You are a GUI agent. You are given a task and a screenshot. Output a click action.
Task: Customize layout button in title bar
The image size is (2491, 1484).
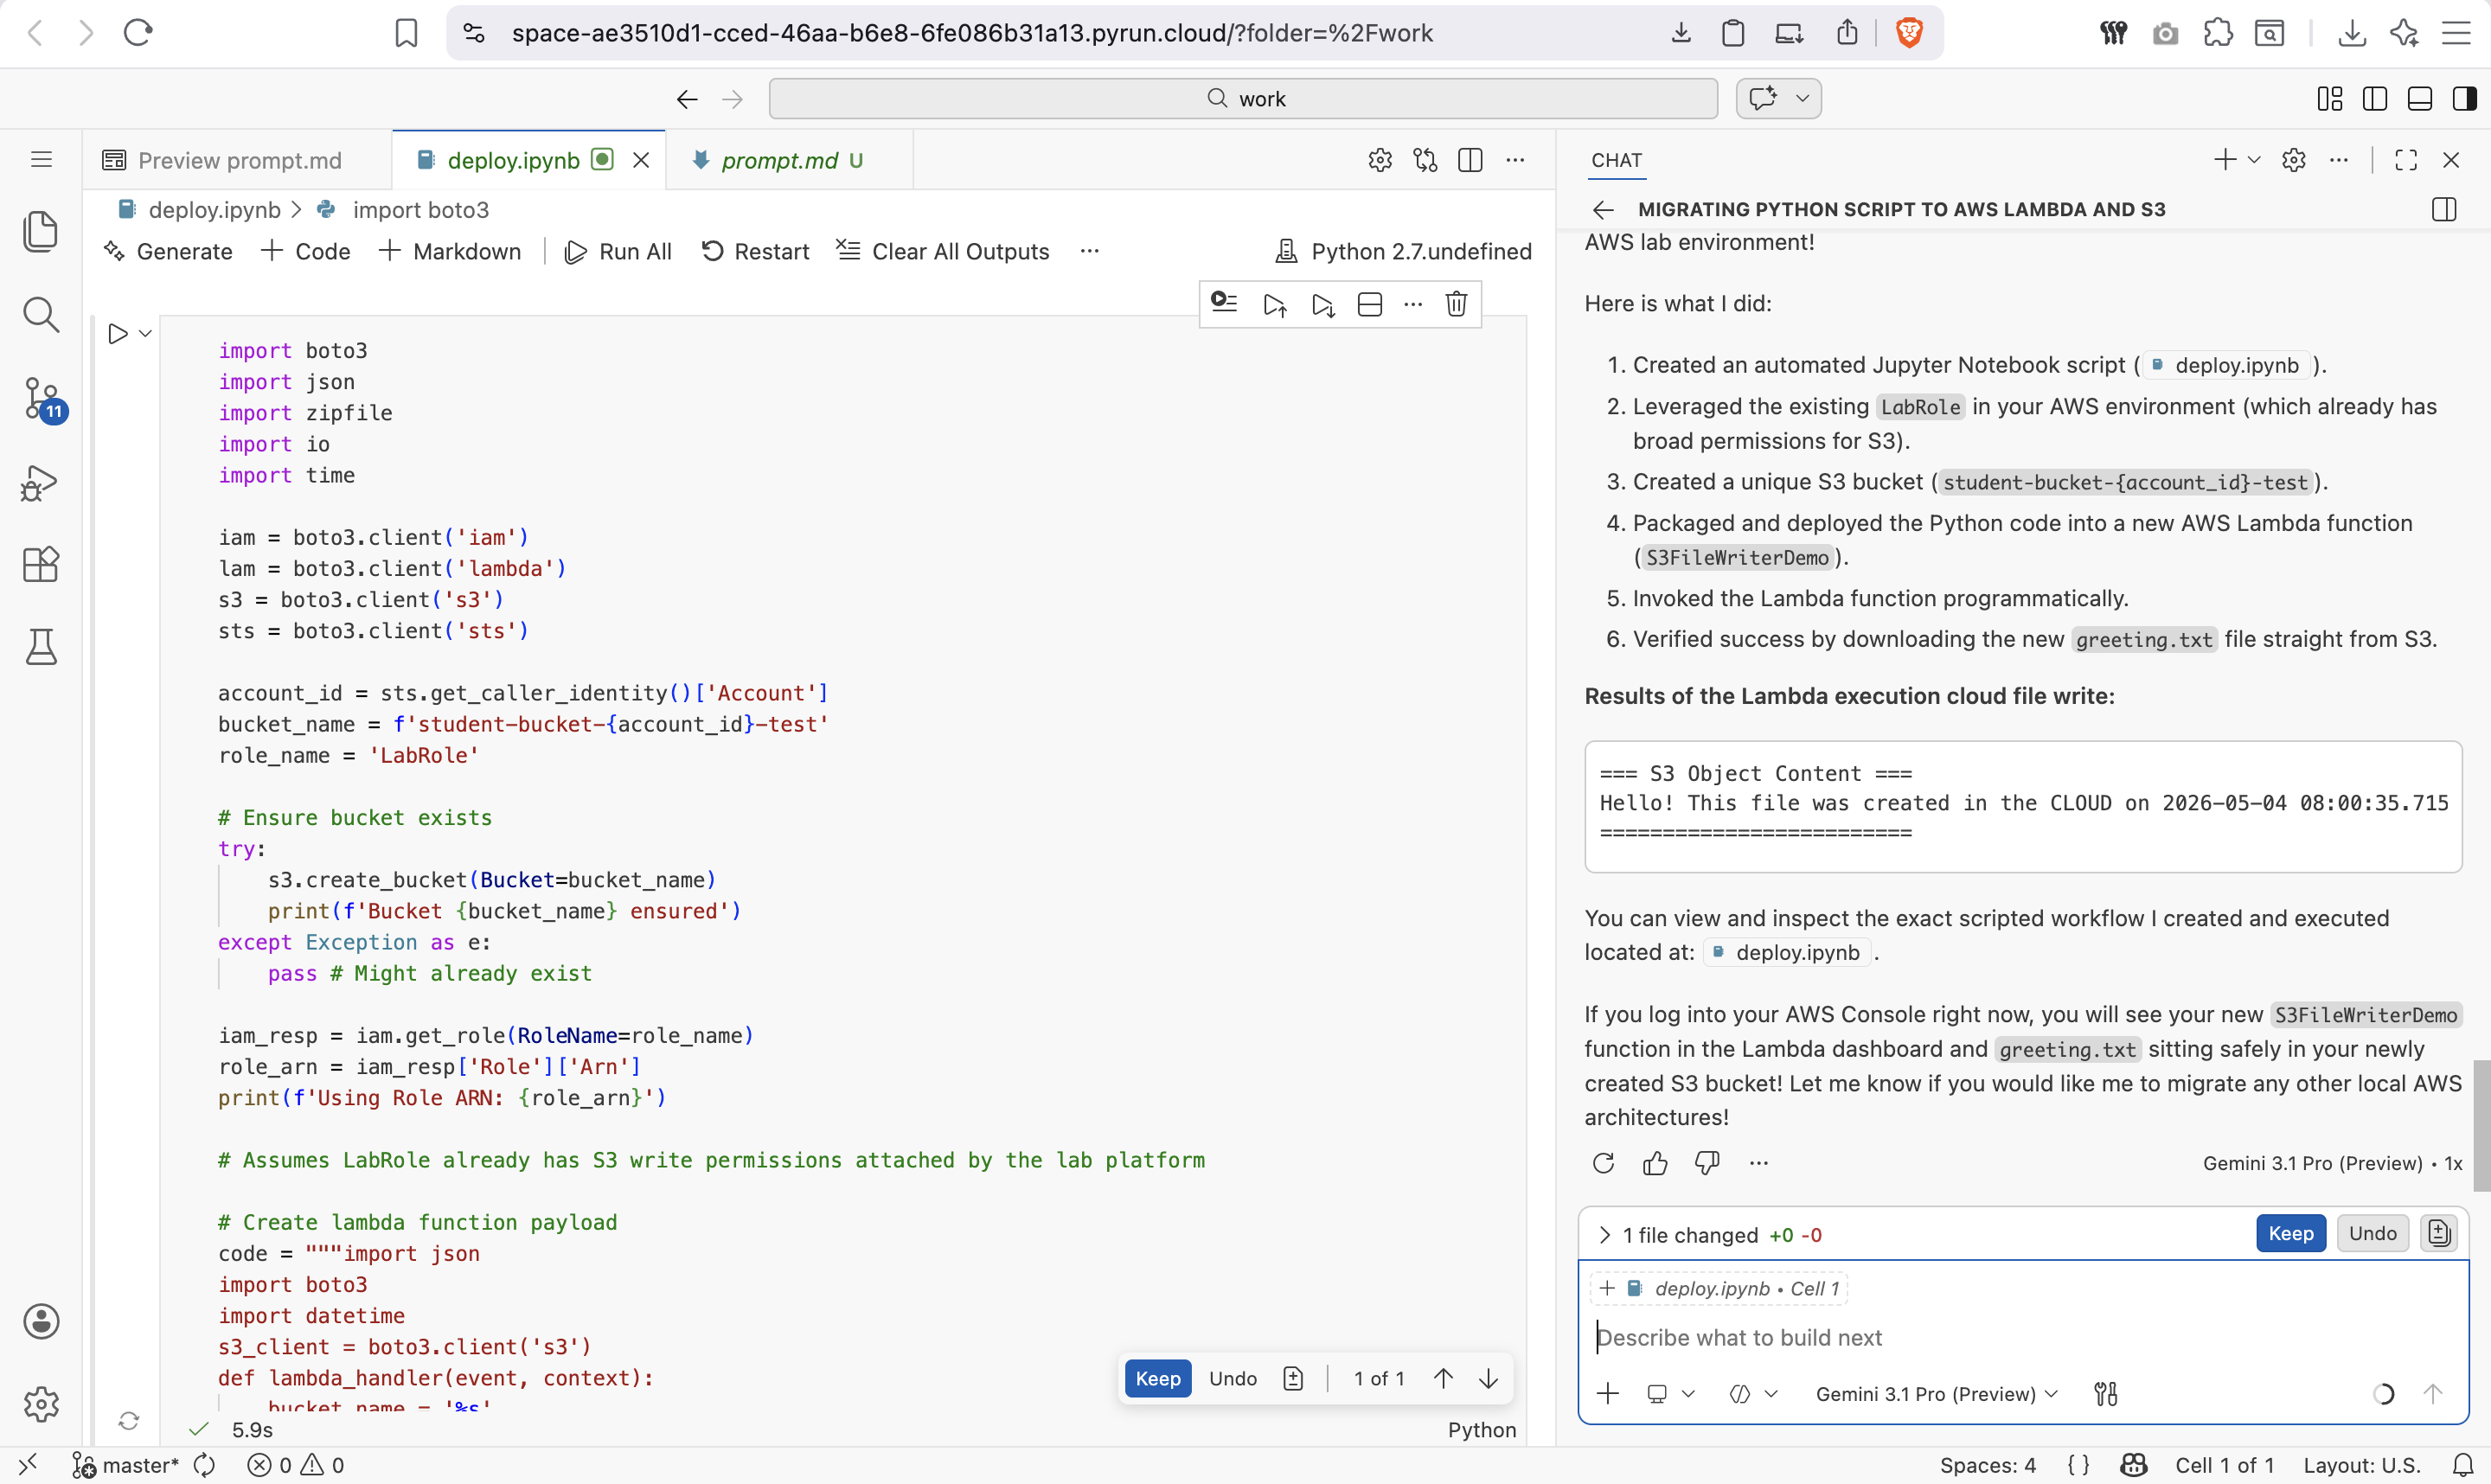(x=2330, y=99)
